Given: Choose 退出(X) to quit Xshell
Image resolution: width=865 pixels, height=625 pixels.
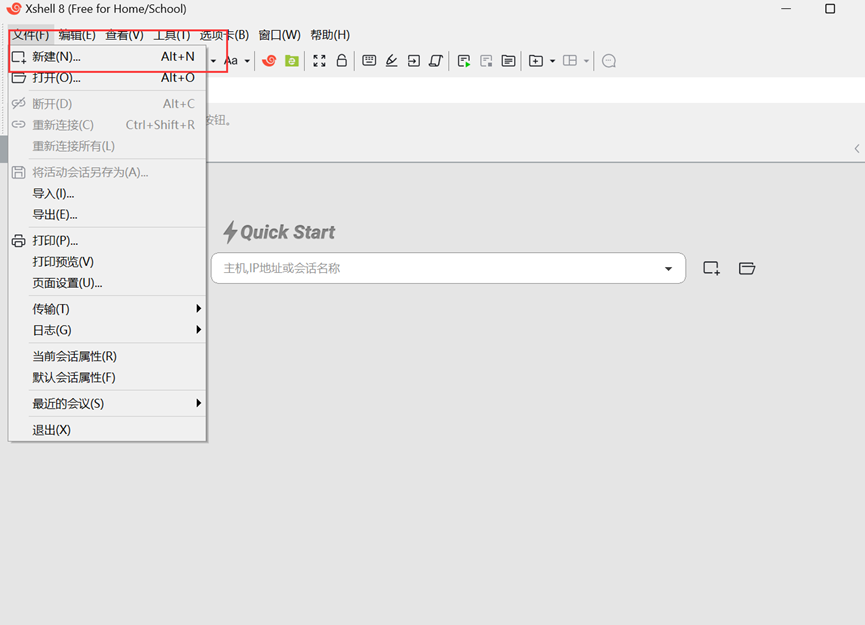Looking at the screenshot, I should [107, 430].
